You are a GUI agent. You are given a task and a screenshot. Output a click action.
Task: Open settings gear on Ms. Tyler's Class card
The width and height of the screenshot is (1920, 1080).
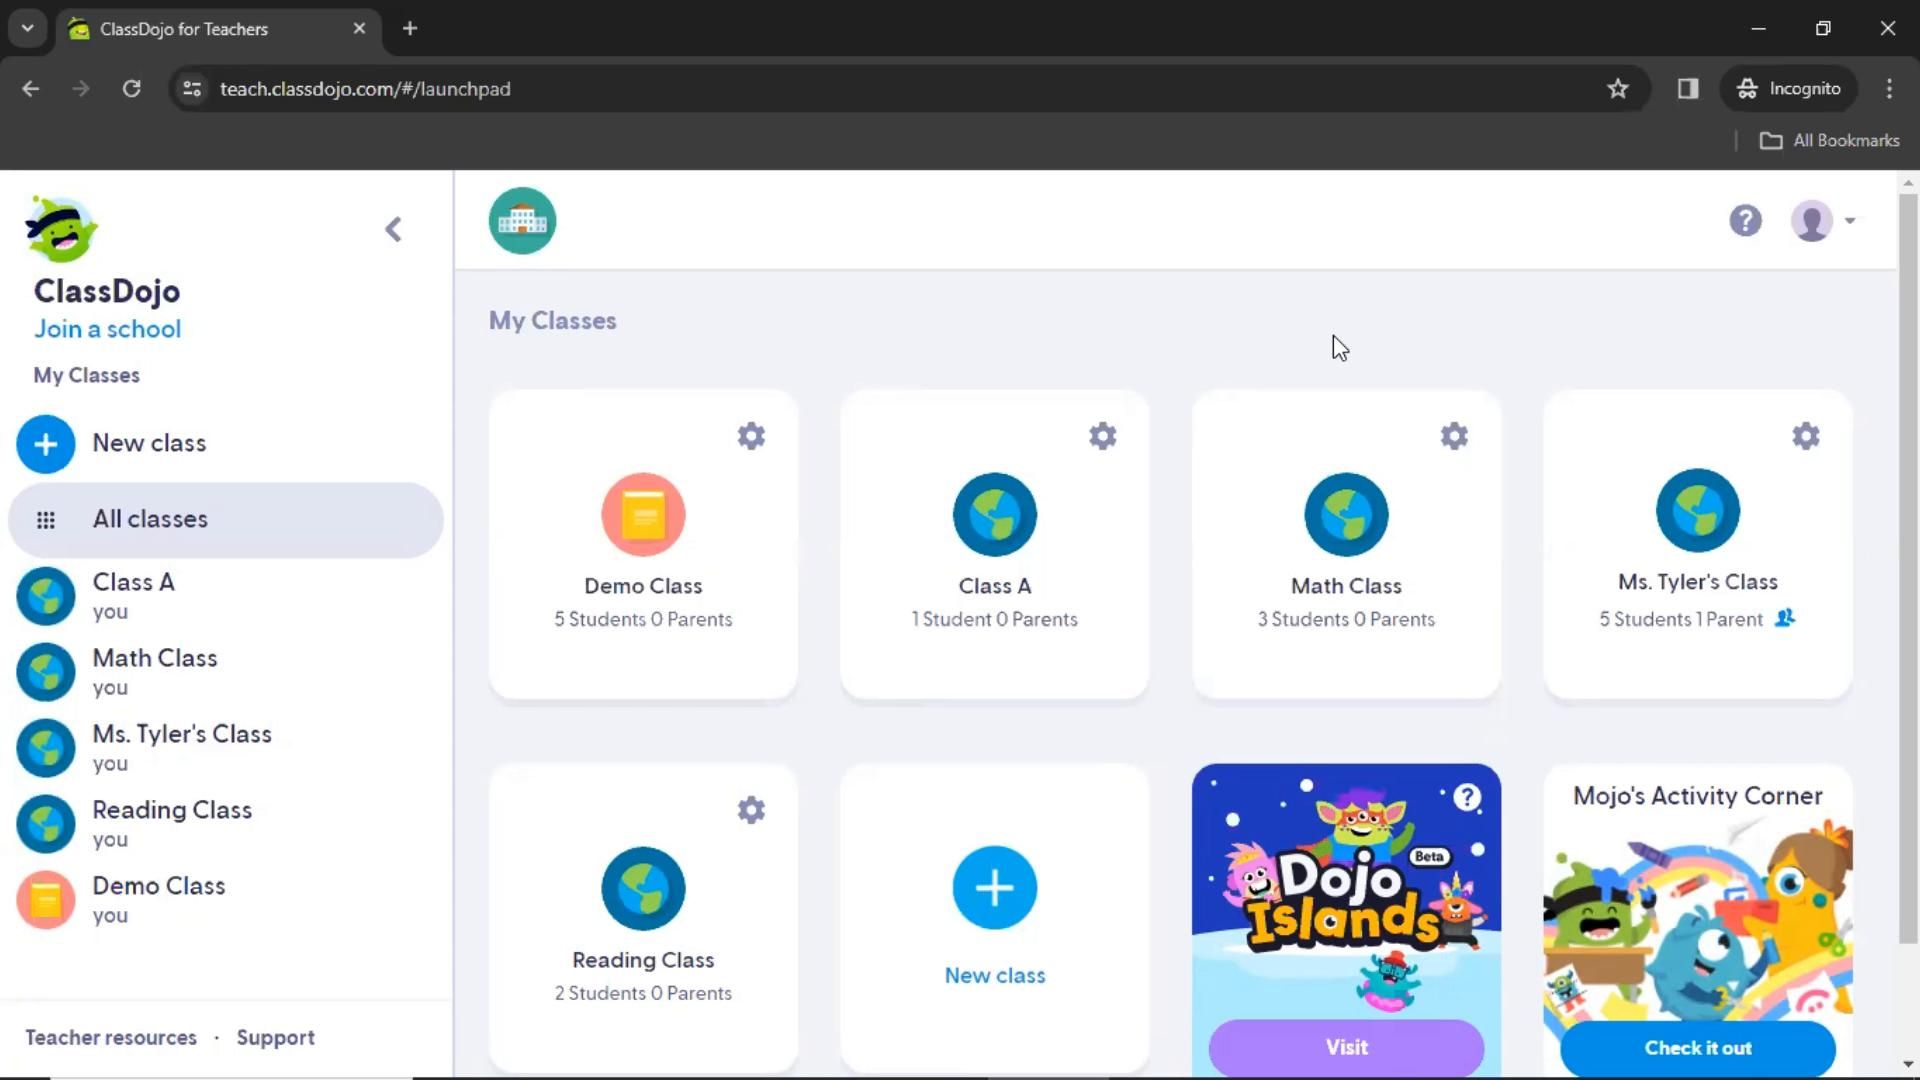(x=1805, y=436)
